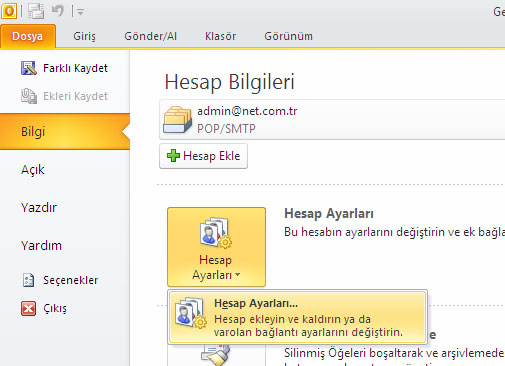This screenshot has width=505, height=366.
Task: Open Seçenekler label in sidebar
Action: [70, 280]
